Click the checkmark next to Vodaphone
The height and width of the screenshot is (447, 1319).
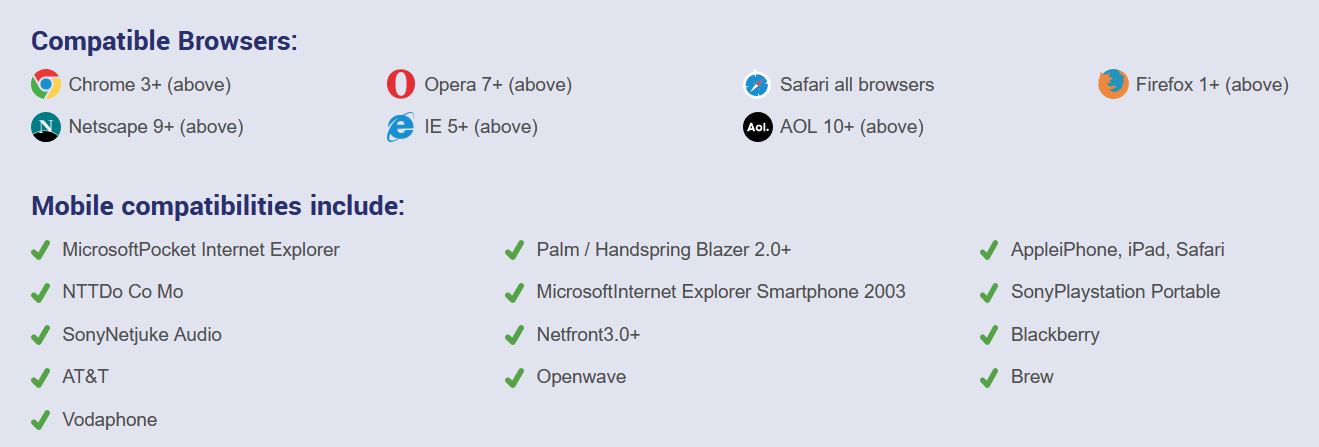41,420
